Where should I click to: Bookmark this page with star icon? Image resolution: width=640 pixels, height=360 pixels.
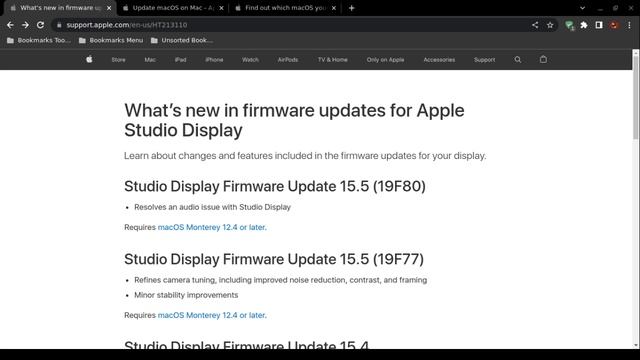click(550, 25)
